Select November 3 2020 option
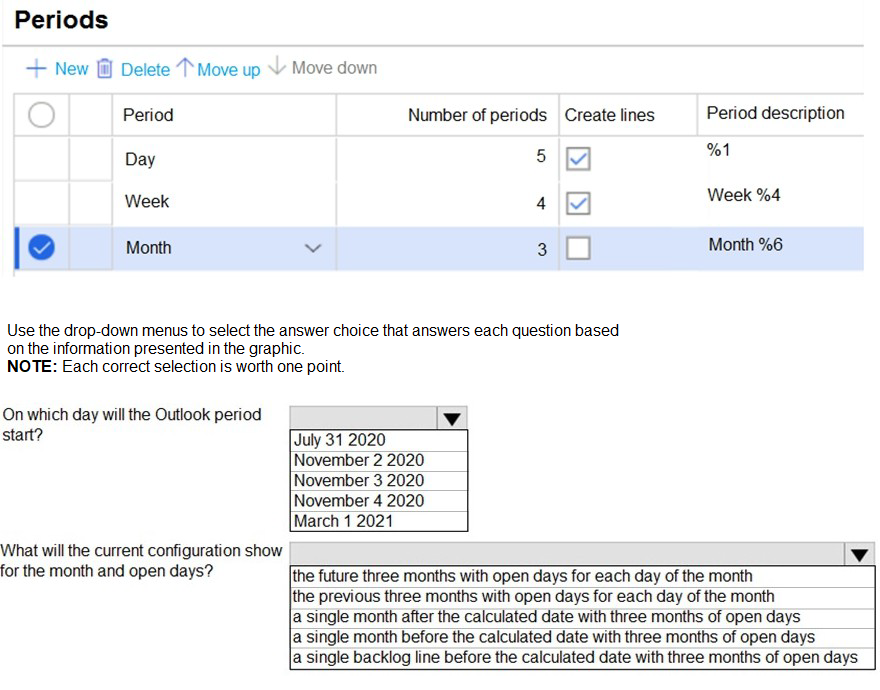This screenshot has width=880, height=690. click(x=359, y=480)
